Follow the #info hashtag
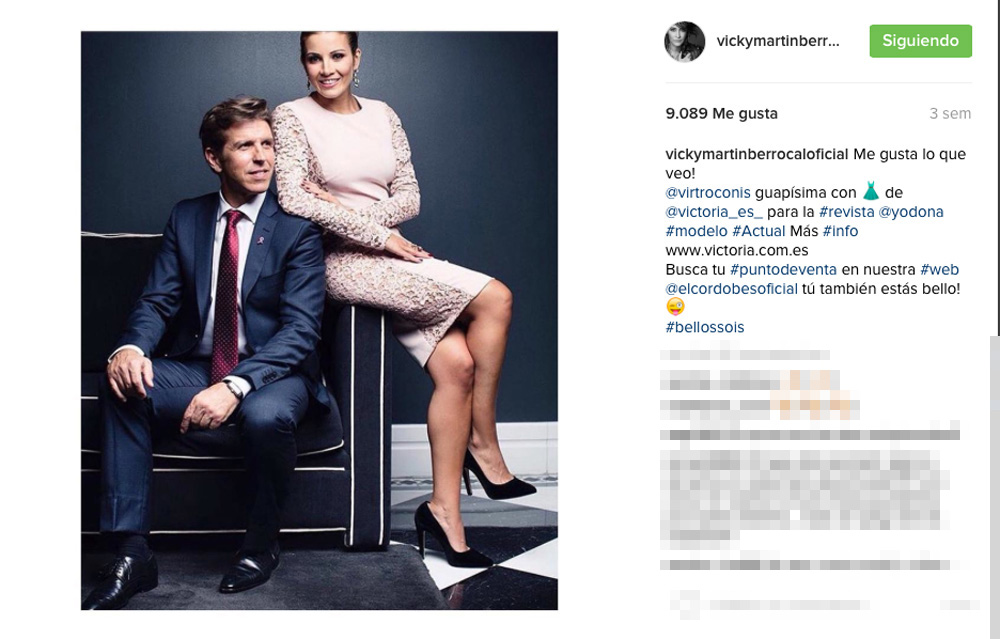Image resolution: width=1000 pixels, height=639 pixels. point(840,231)
